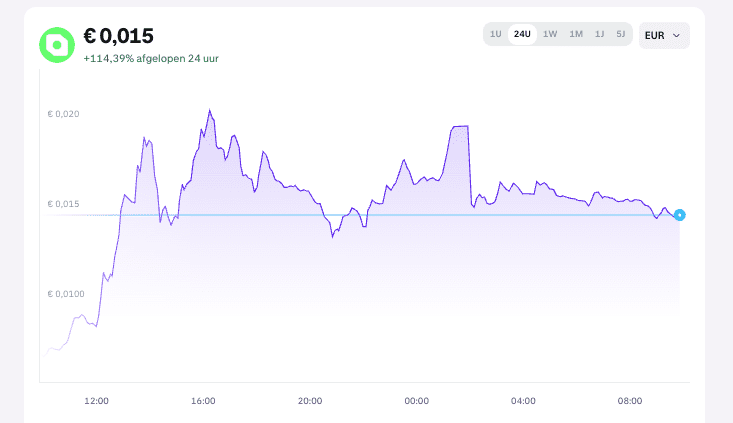The image size is (733, 423).
Task: Select the 1U timeframe tab
Action: point(495,34)
